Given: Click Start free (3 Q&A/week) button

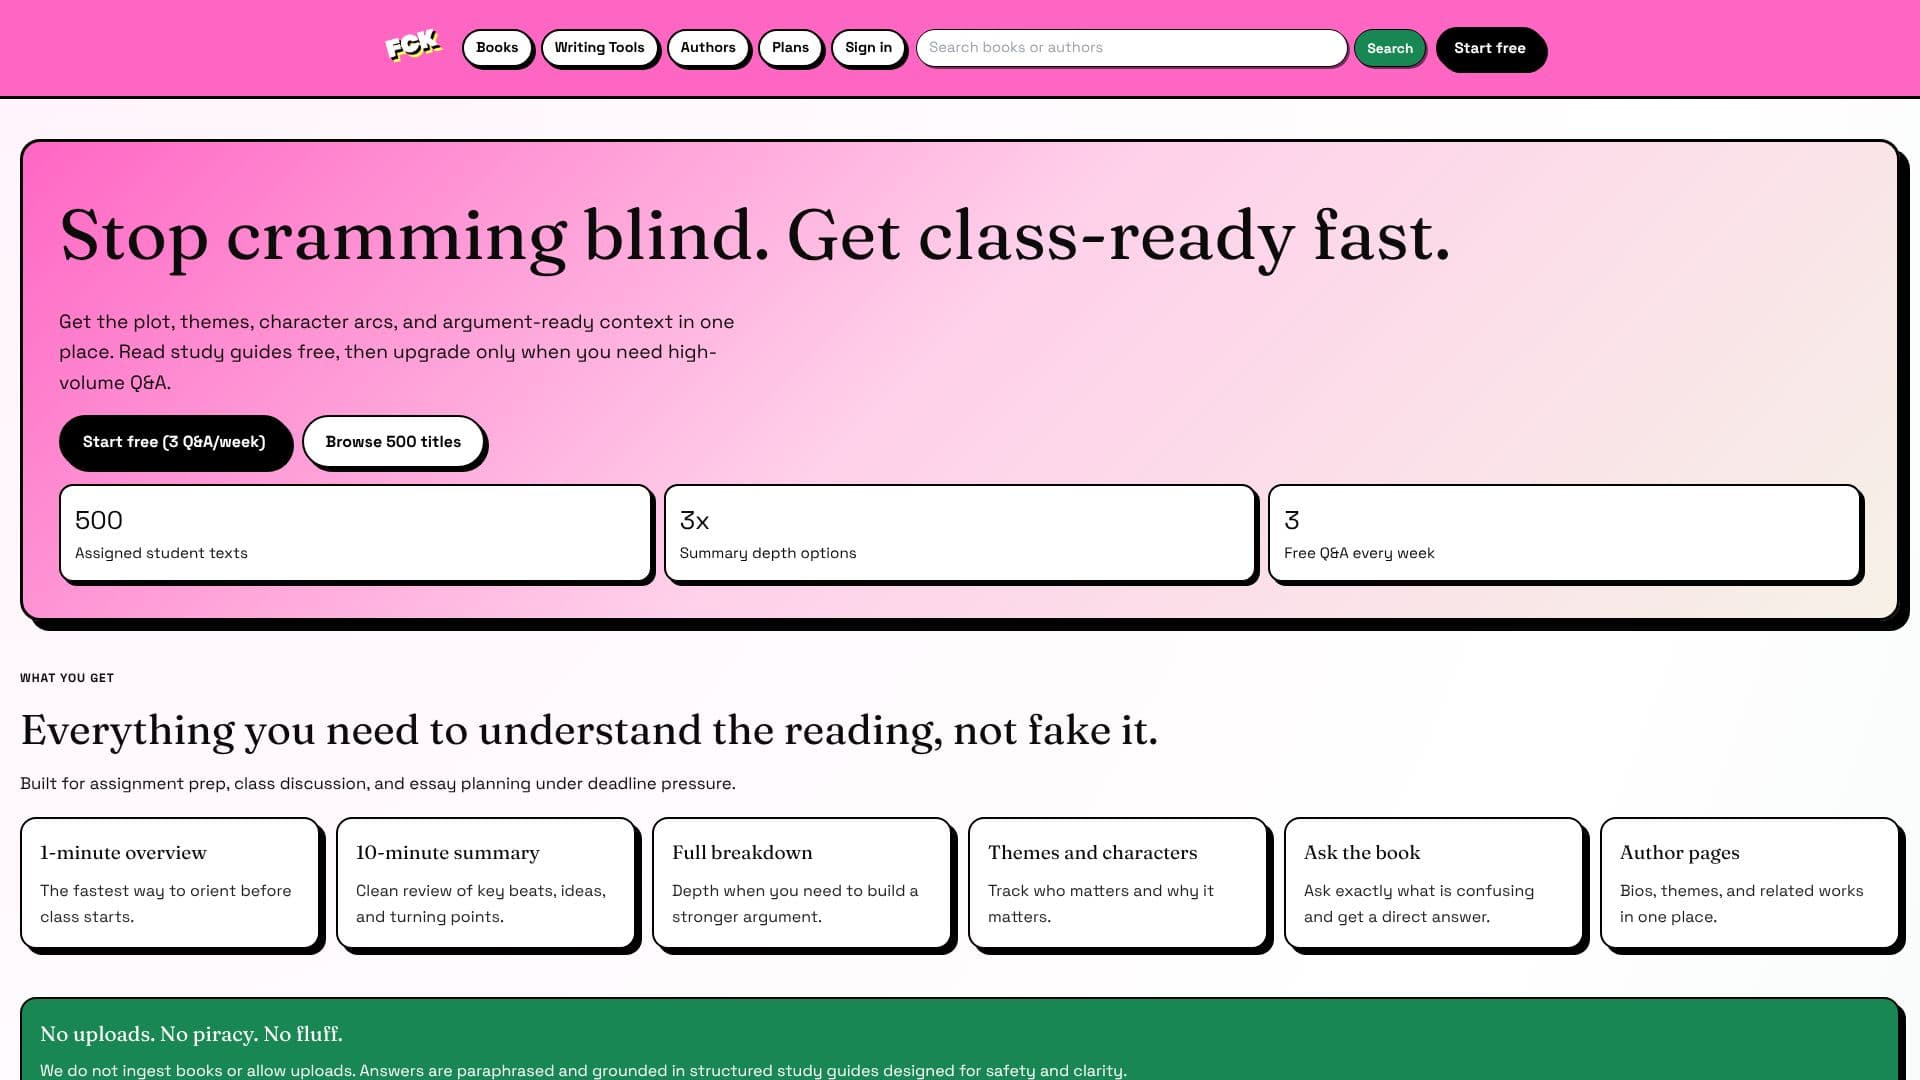Looking at the screenshot, I should click(x=174, y=442).
